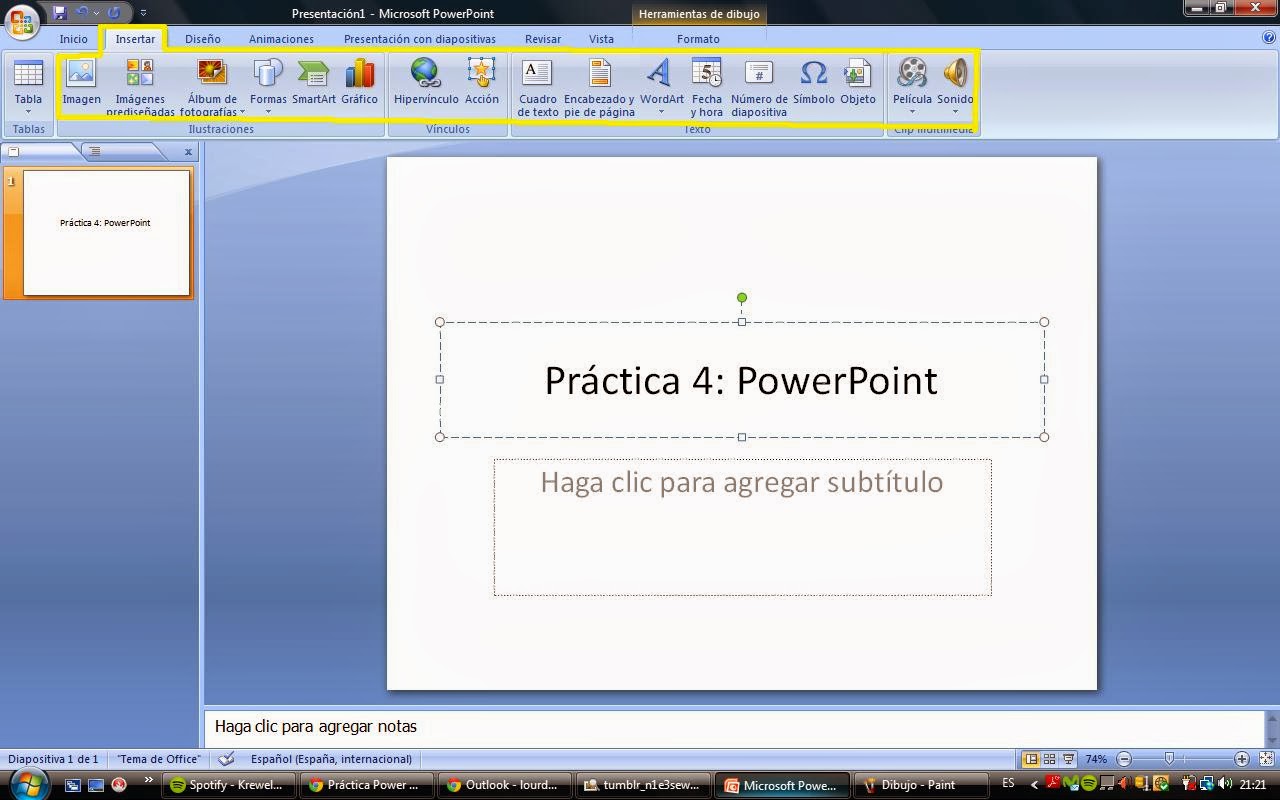This screenshot has height=800, width=1280.
Task: Open the Formato drawing tools tab
Action: pos(698,39)
